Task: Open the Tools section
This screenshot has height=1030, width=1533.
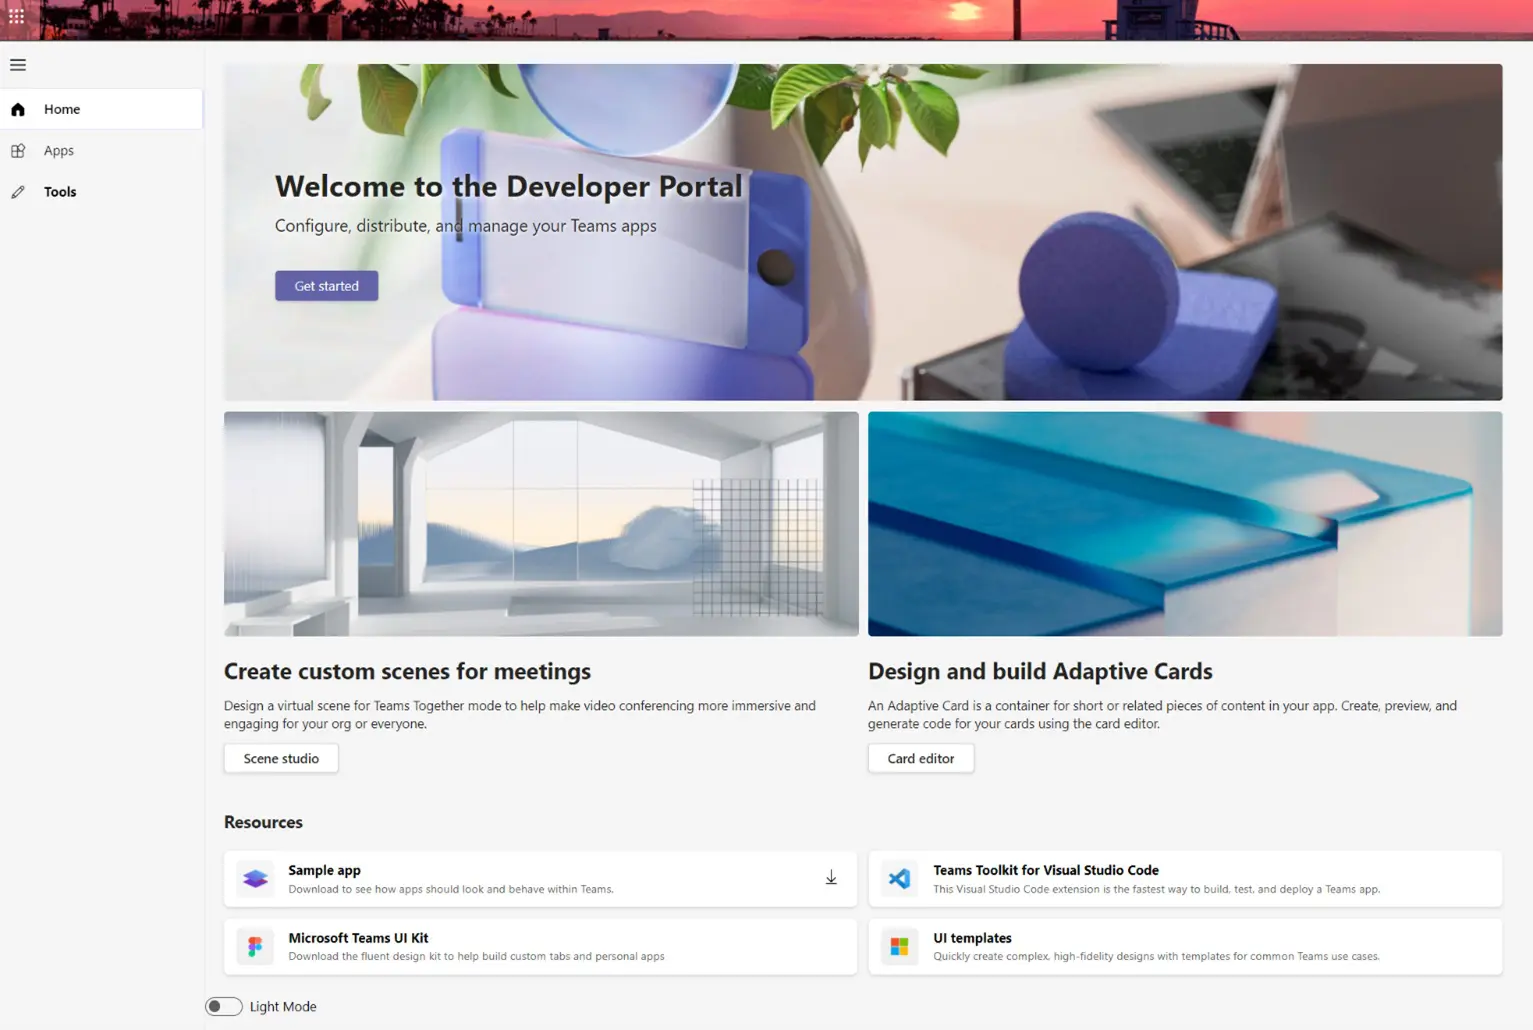Action: [x=60, y=191]
